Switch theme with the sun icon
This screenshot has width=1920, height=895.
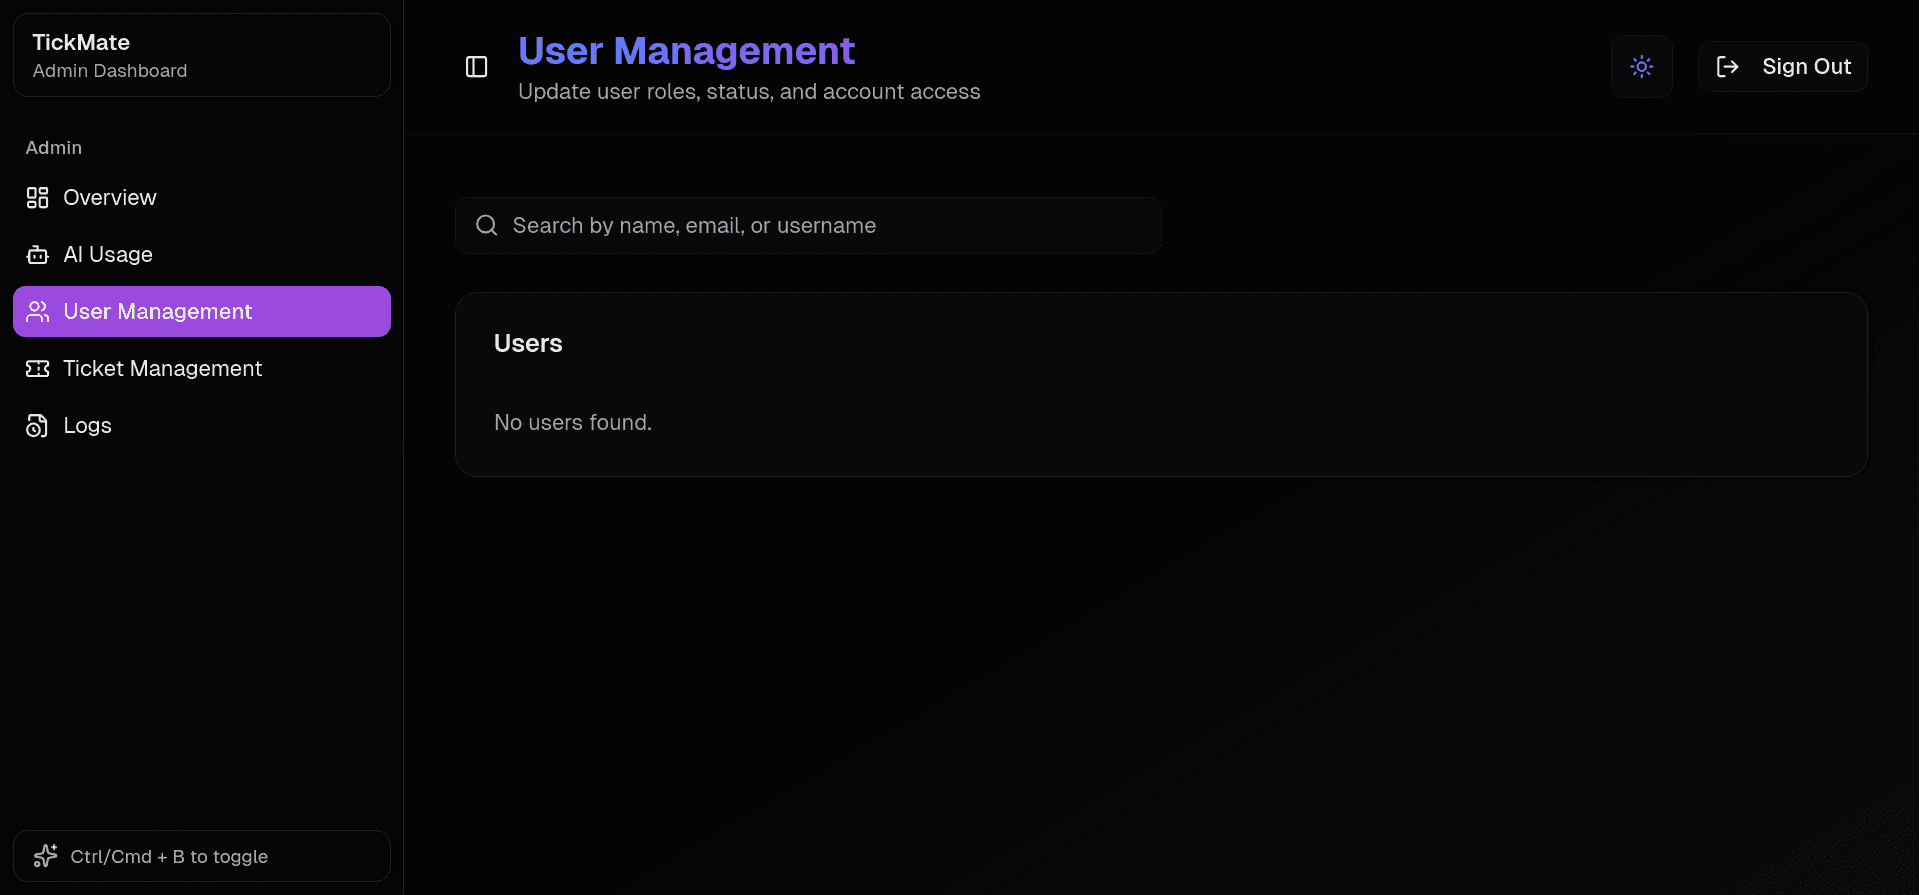pos(1641,67)
